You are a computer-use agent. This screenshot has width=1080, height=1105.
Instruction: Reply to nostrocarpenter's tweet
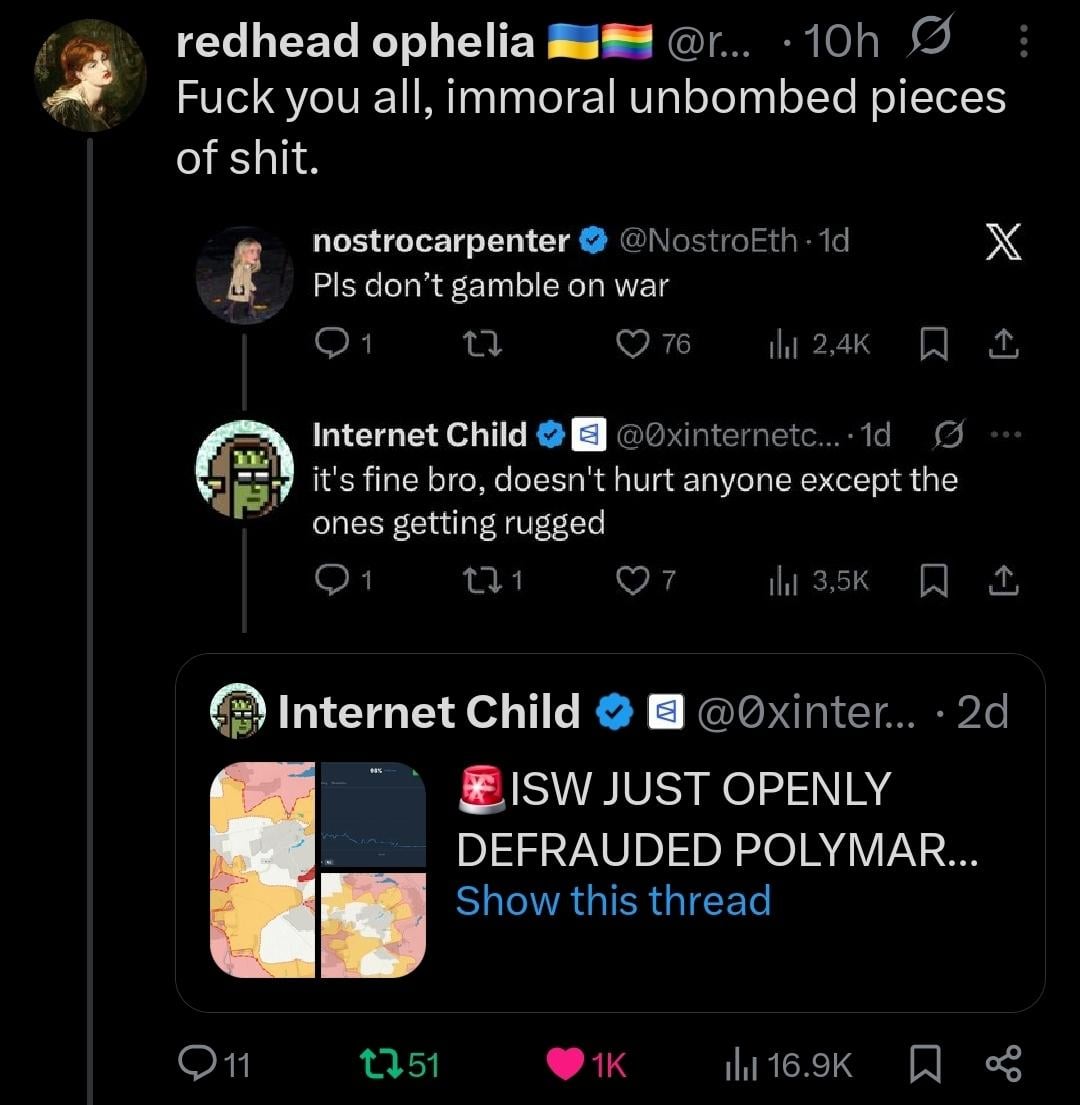click(x=329, y=344)
